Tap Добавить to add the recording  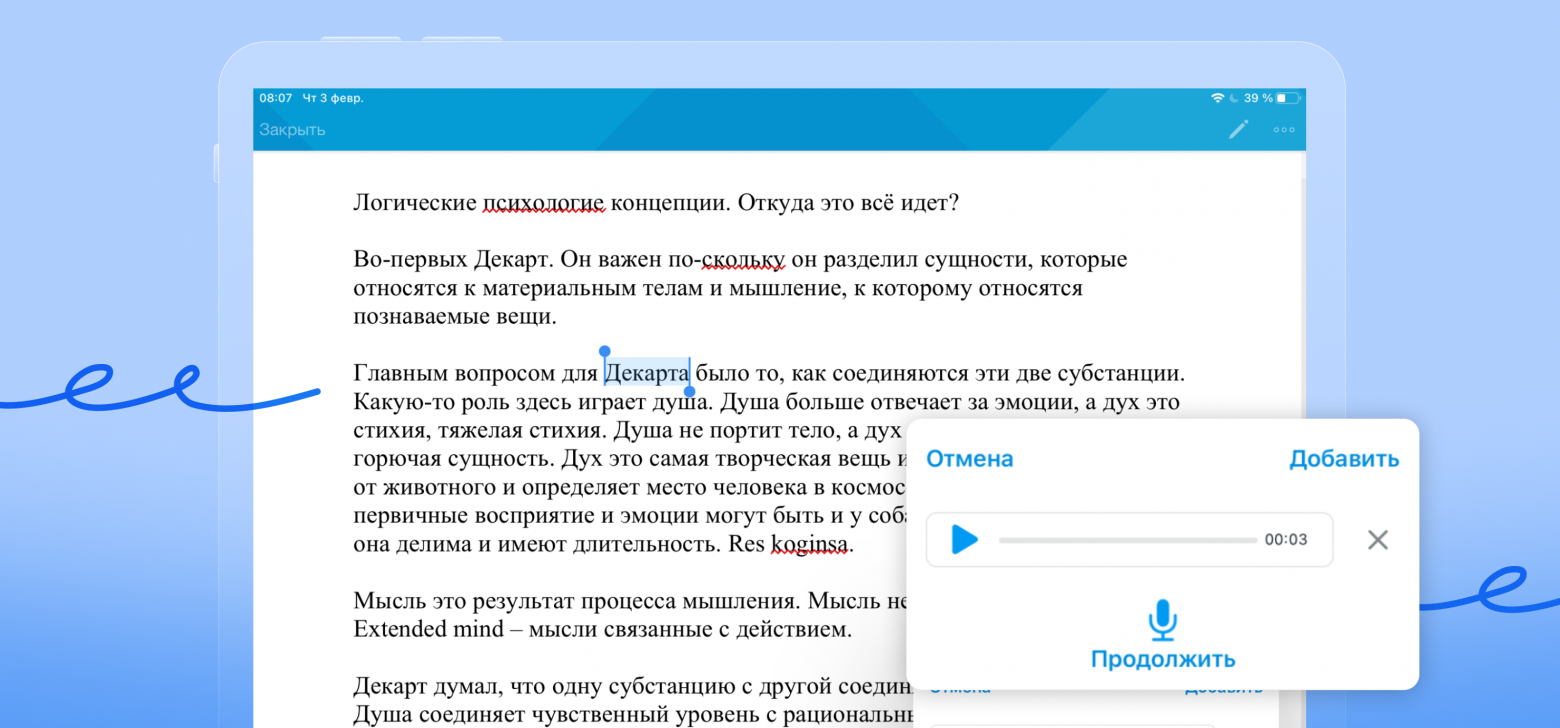coord(1344,459)
